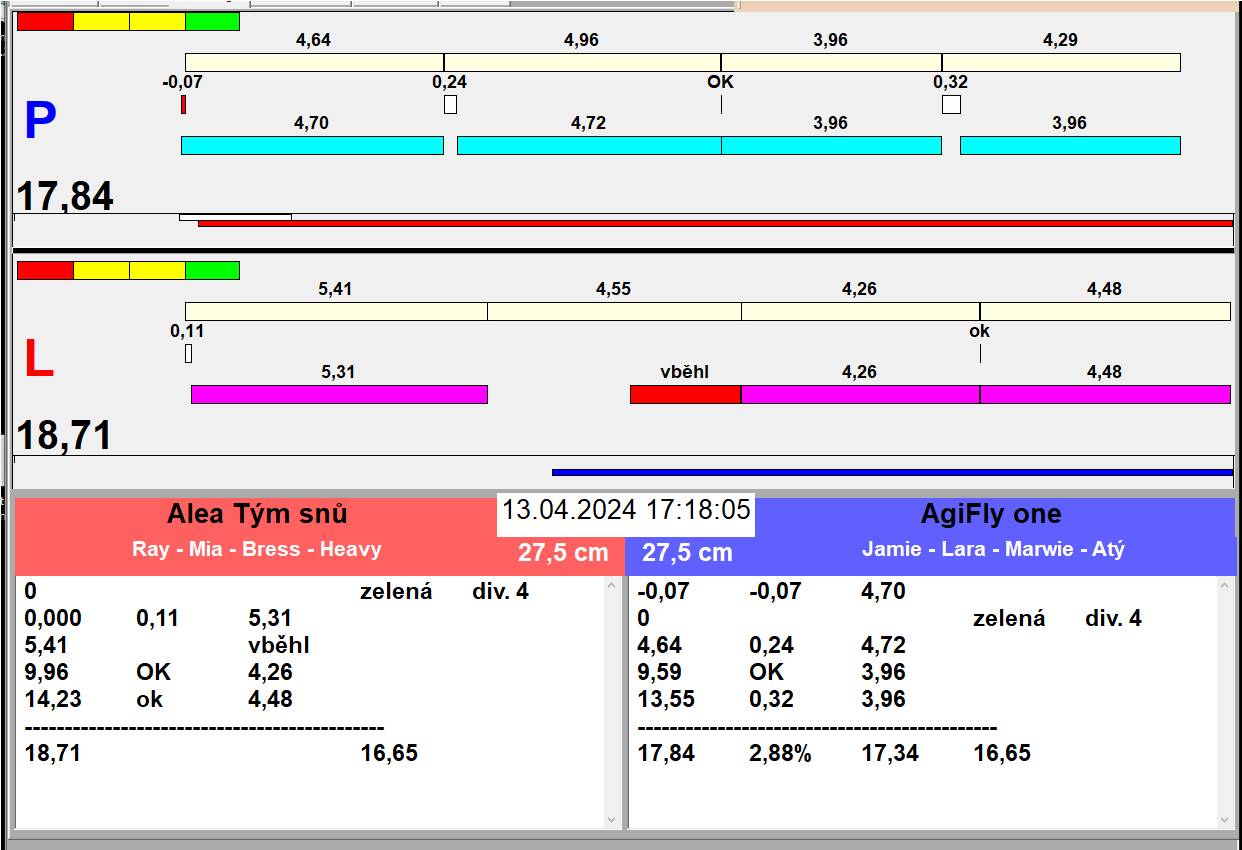Click the cyan 4,70 run bar
The height and width of the screenshot is (850, 1242).
pos(312,146)
